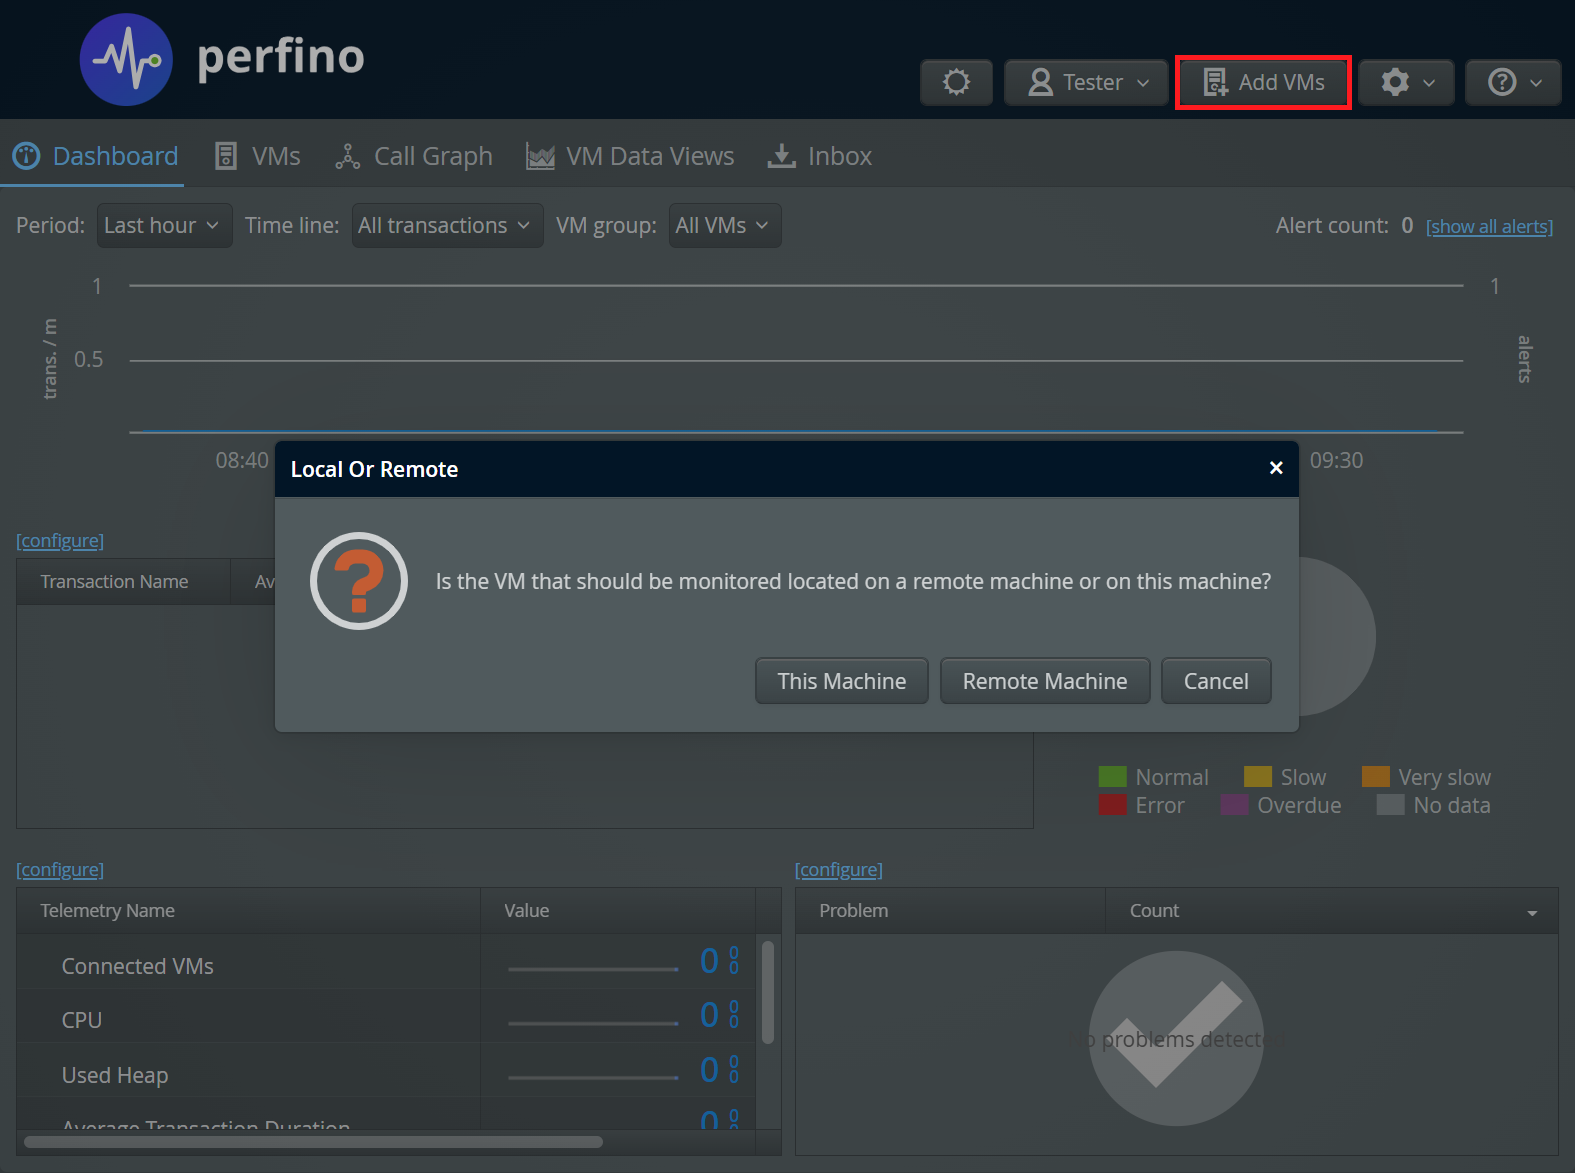
Task: Expand the Period Last hour dropdown
Action: coord(164,226)
